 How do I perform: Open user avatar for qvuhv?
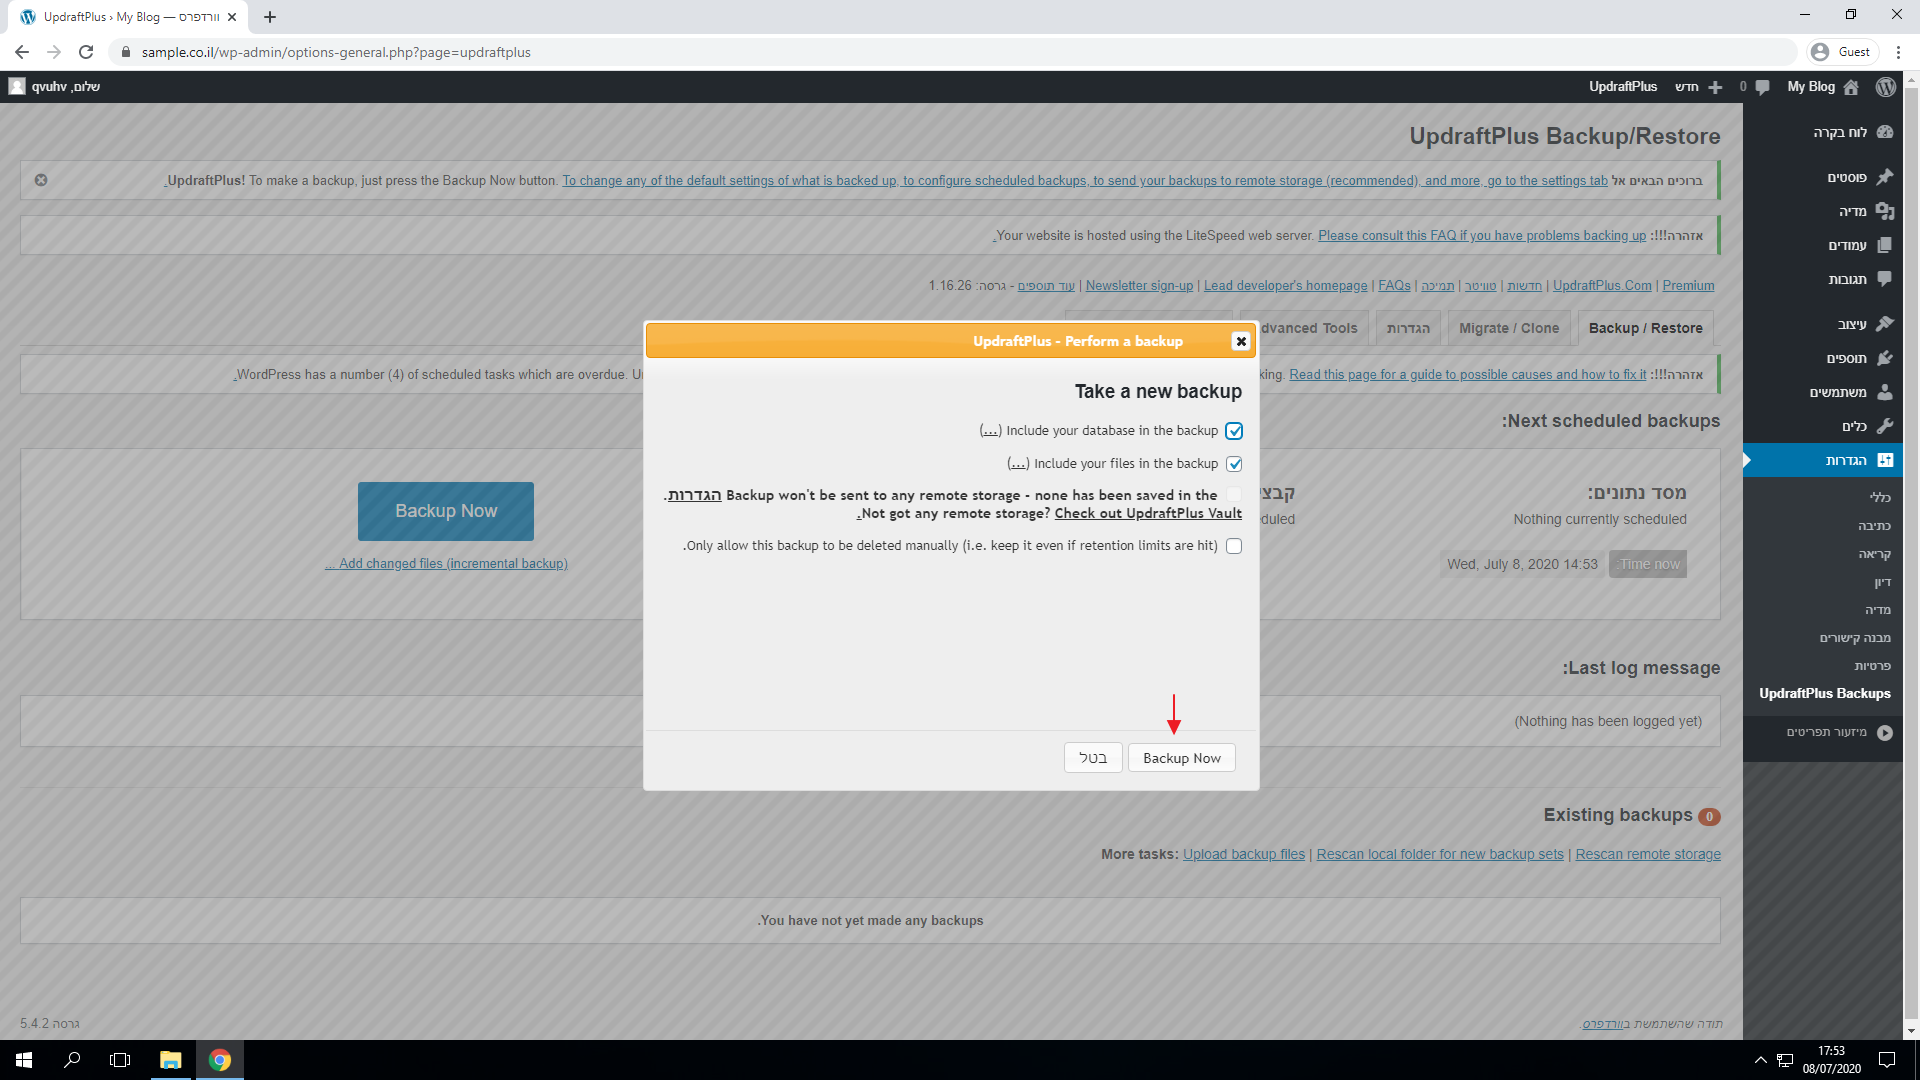coord(17,86)
